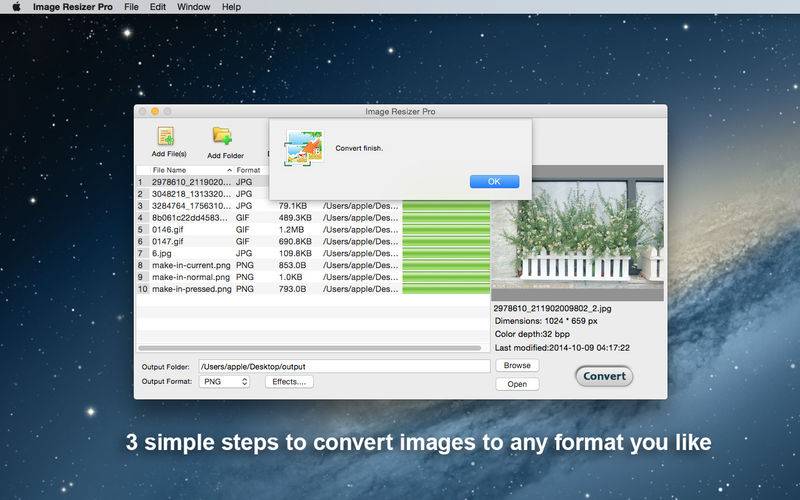The image size is (800, 500).
Task: Click the progress bar in the 6.jpg row
Action: (x=446, y=253)
